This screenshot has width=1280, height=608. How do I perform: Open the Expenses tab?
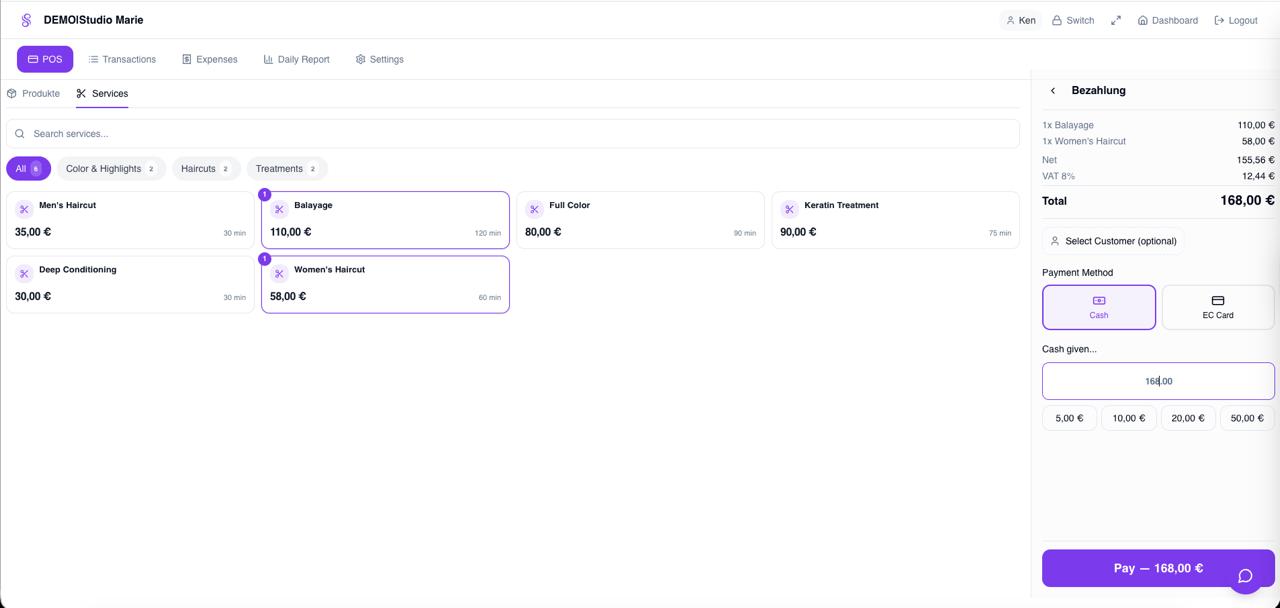210,59
